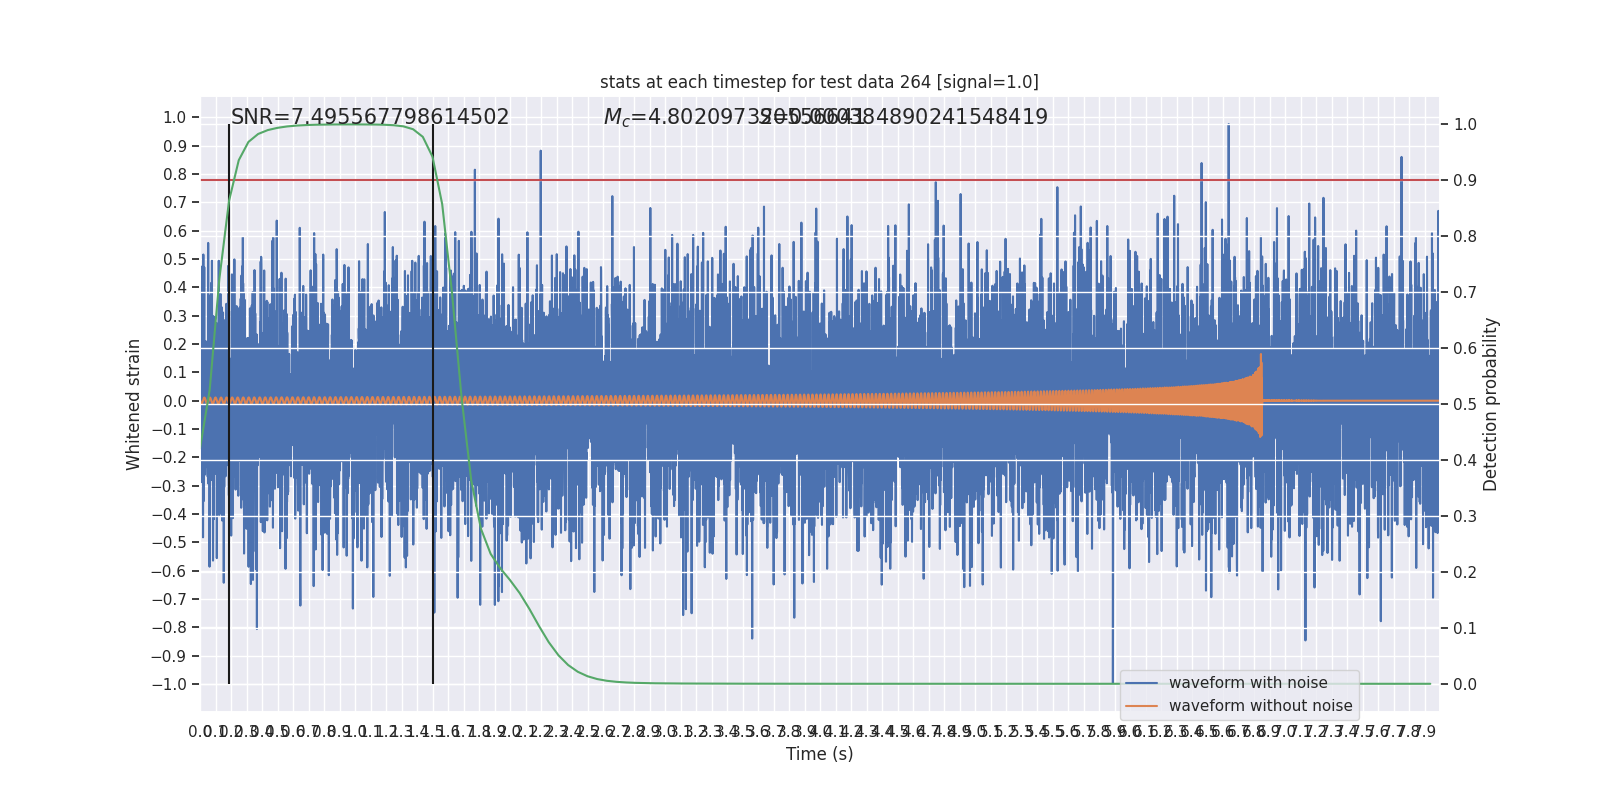1600x800 pixels.
Task: Click the −1.0 tick on left axis
Action: (169, 684)
